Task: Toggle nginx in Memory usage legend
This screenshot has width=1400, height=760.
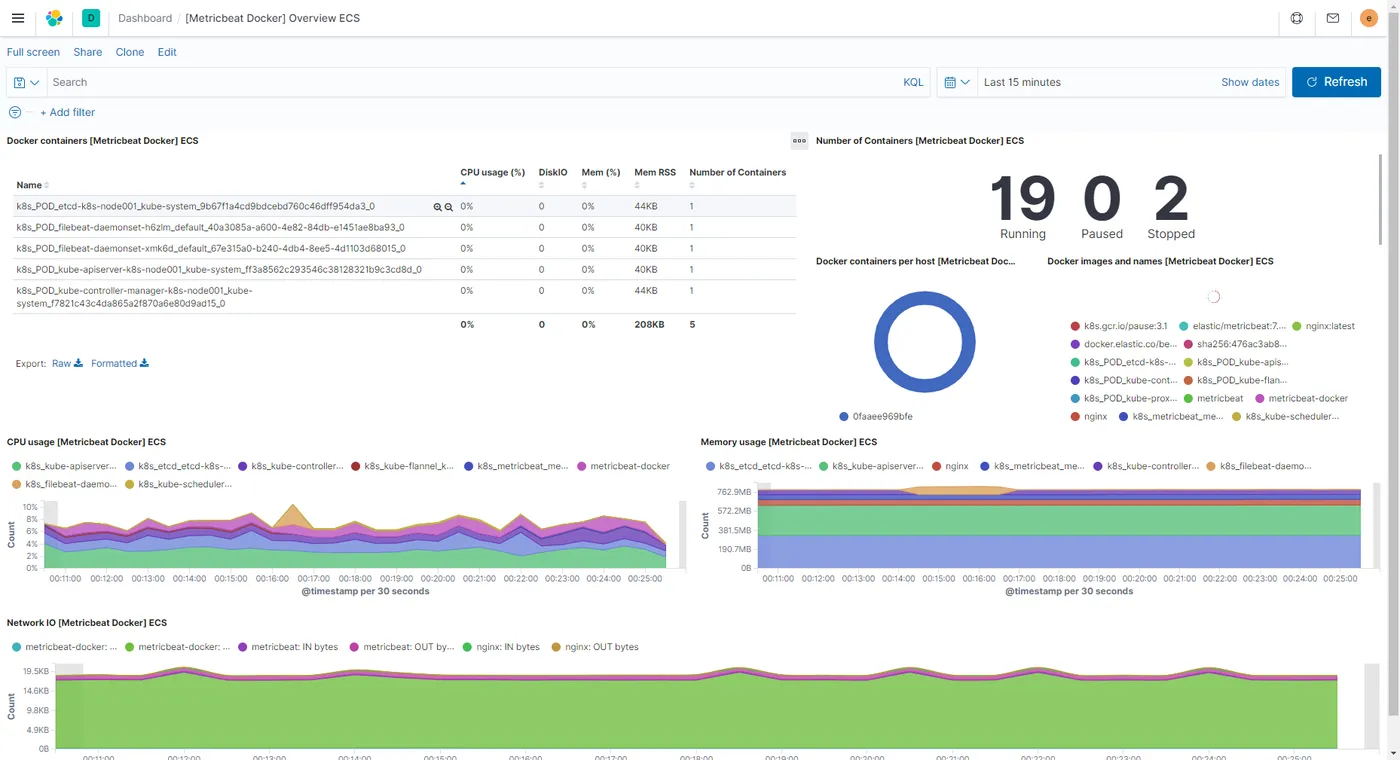Action: coord(951,466)
